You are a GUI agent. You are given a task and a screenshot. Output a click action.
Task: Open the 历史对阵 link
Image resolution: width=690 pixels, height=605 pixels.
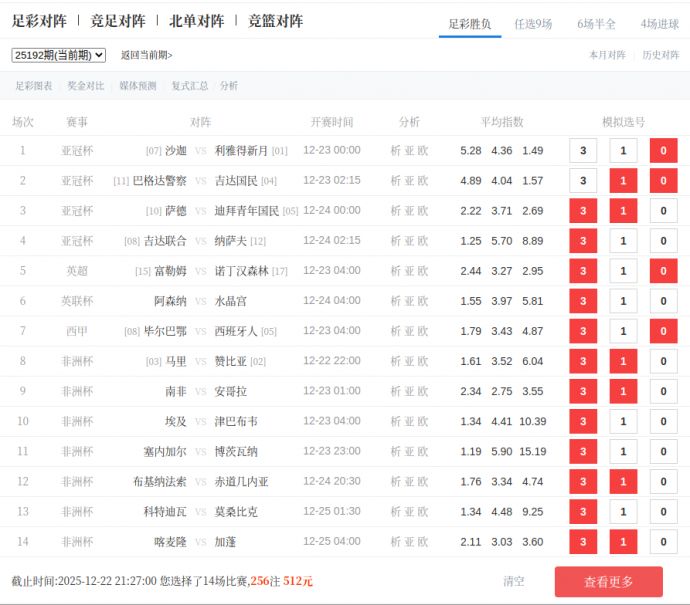point(660,55)
